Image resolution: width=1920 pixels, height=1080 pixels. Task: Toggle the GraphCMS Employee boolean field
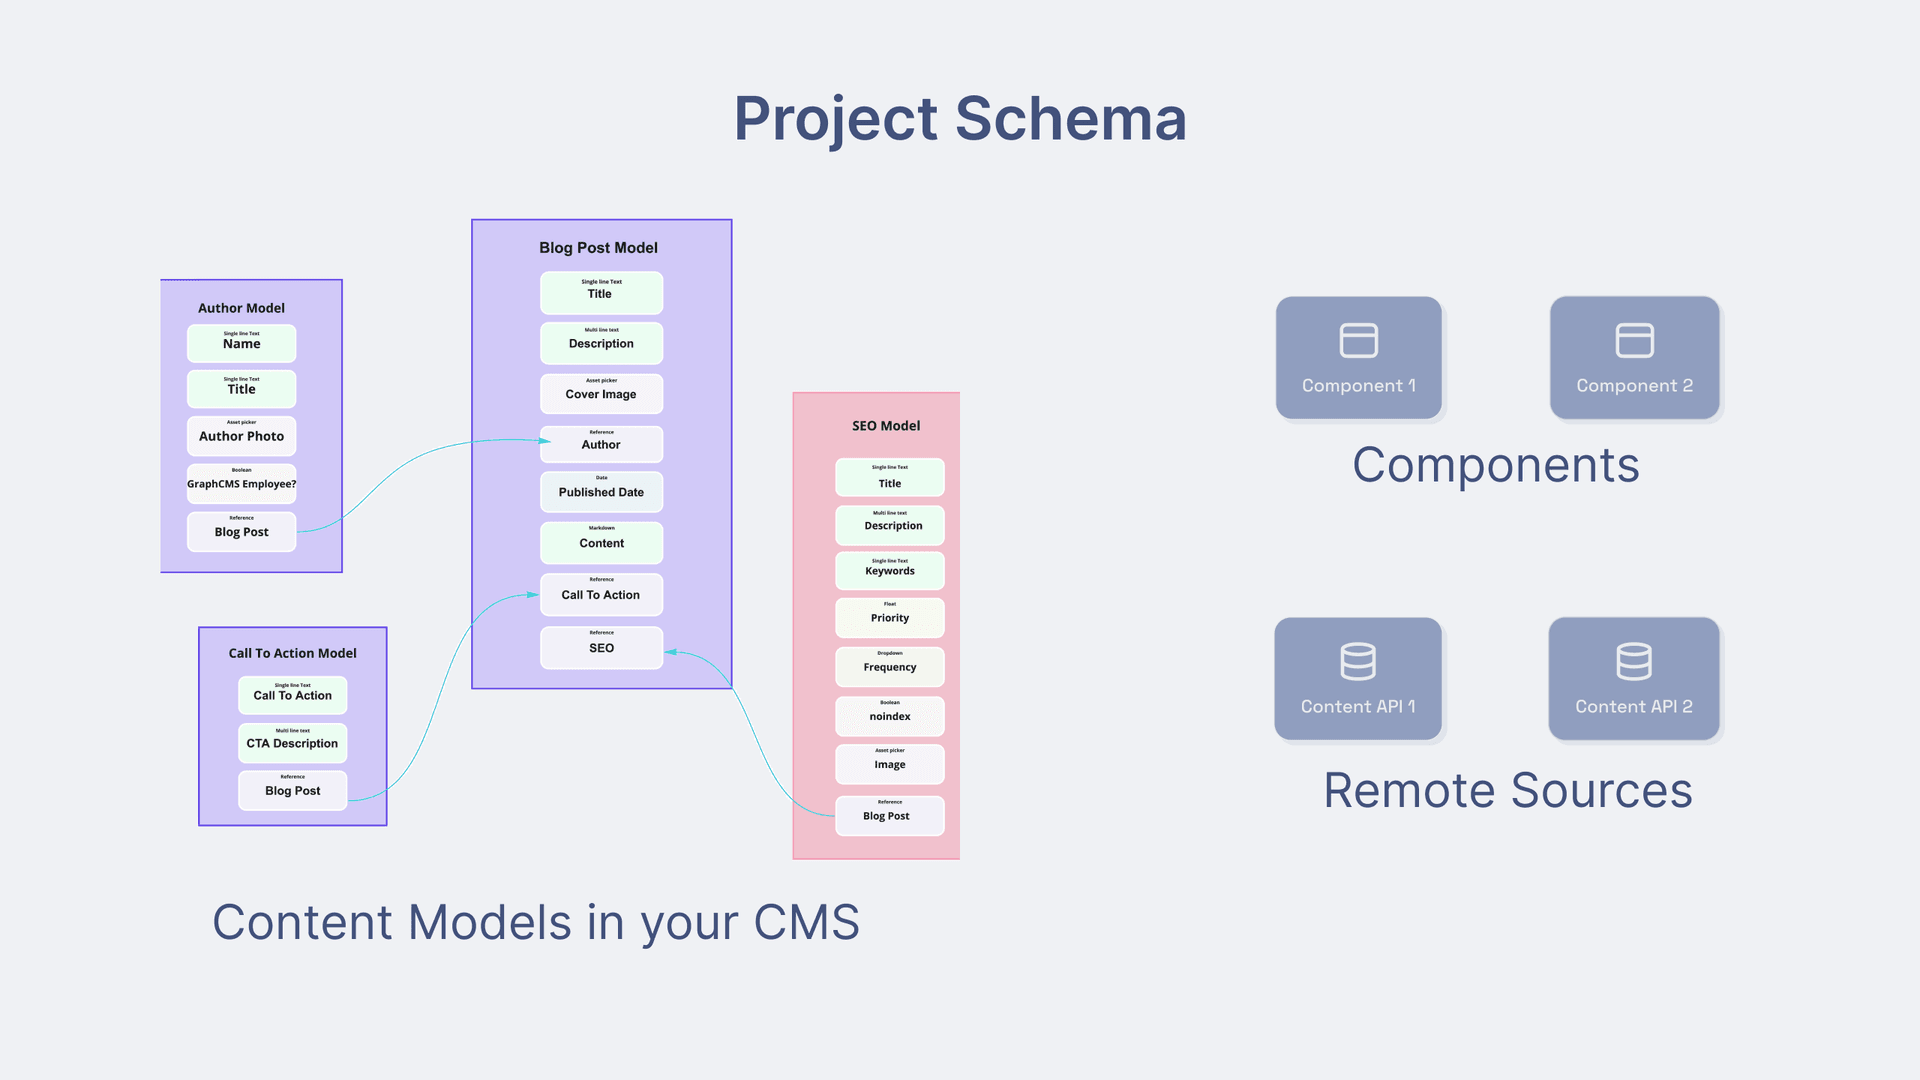[x=241, y=479]
